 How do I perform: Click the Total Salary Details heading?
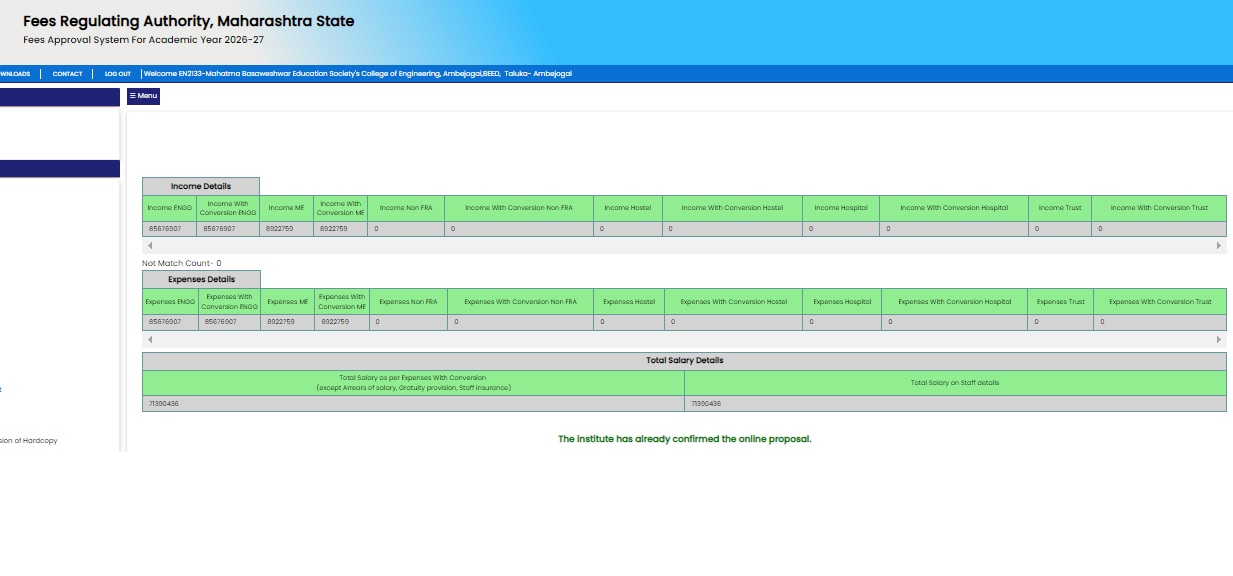coord(684,361)
